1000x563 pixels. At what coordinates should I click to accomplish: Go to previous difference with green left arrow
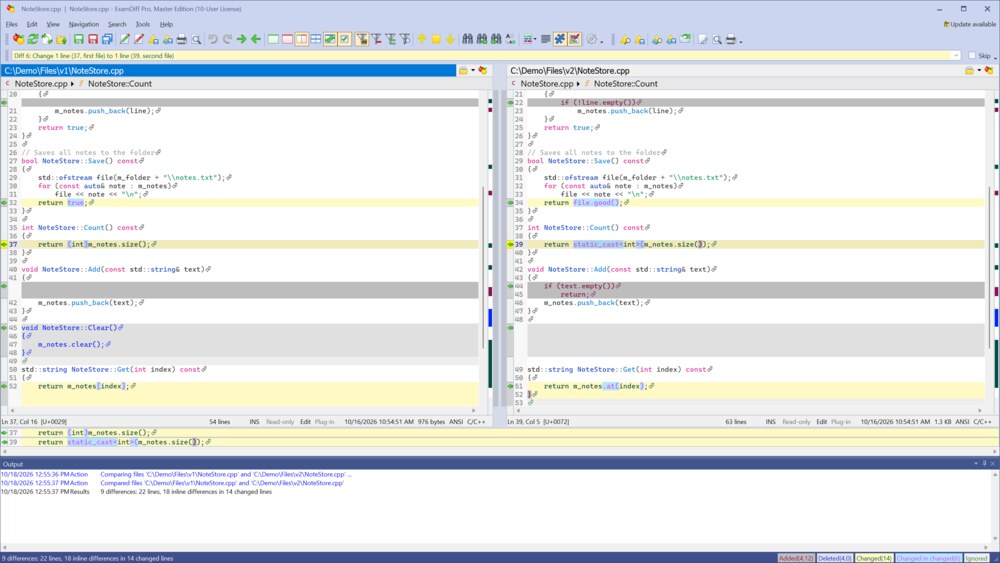point(256,40)
